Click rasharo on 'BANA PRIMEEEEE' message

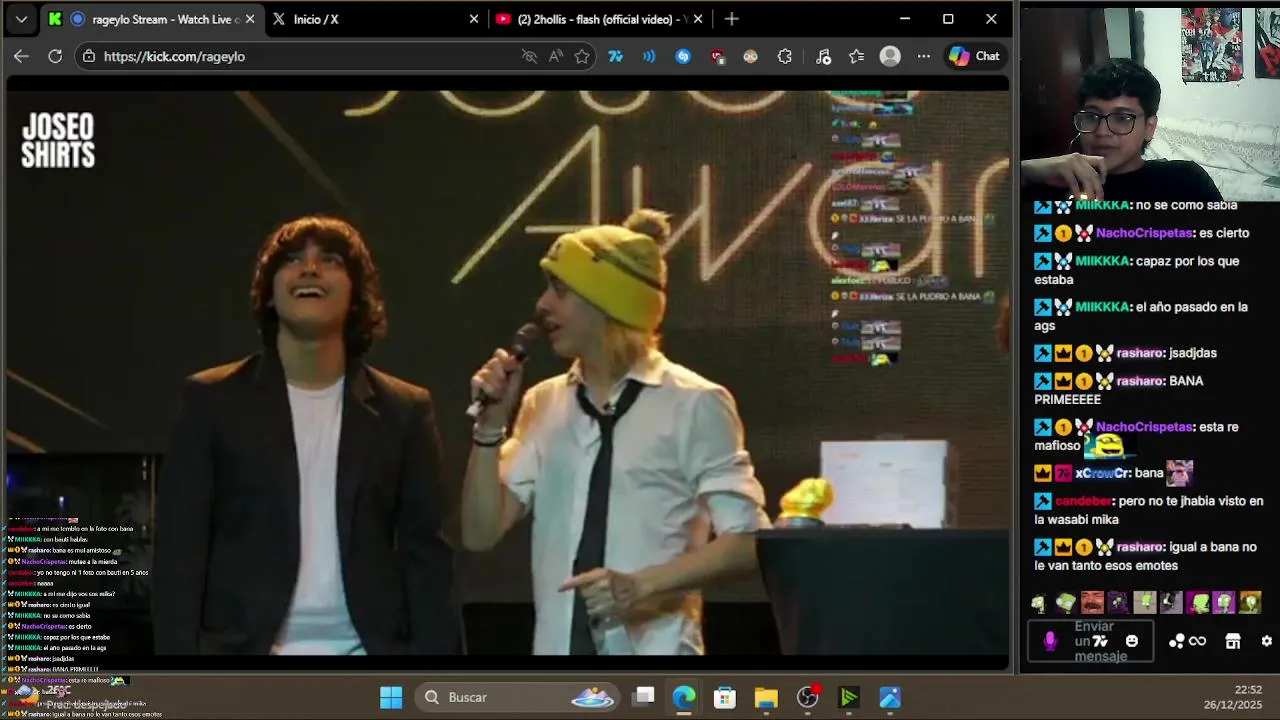pos(1140,381)
